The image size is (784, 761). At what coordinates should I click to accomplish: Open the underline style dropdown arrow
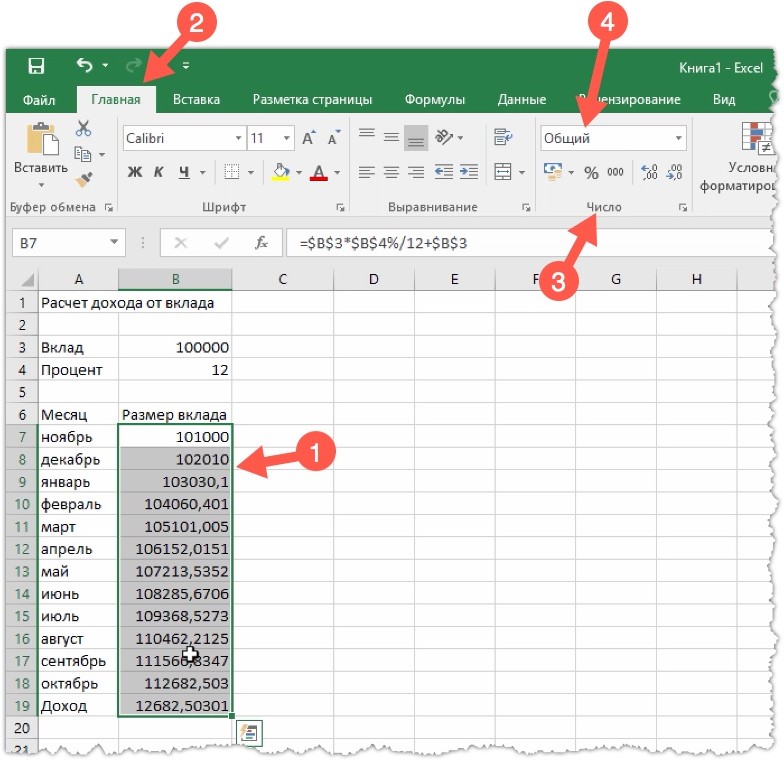pyautogui.click(x=202, y=172)
